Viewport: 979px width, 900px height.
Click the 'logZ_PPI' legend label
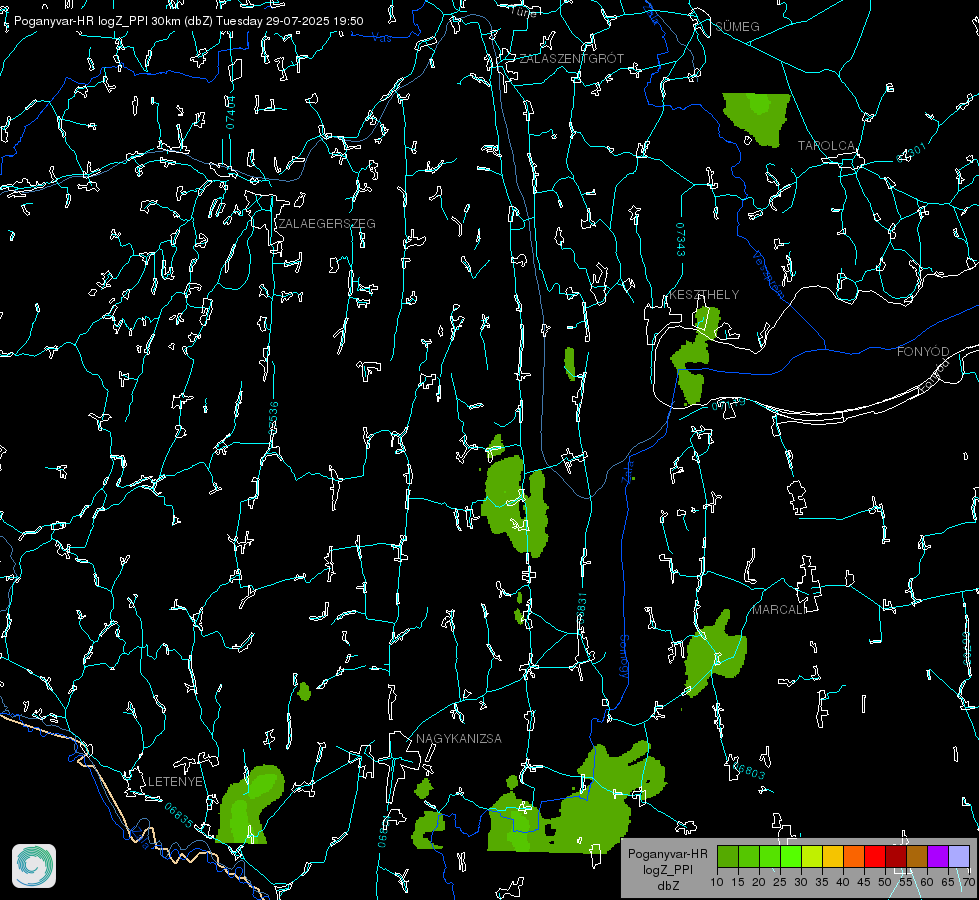(x=668, y=869)
